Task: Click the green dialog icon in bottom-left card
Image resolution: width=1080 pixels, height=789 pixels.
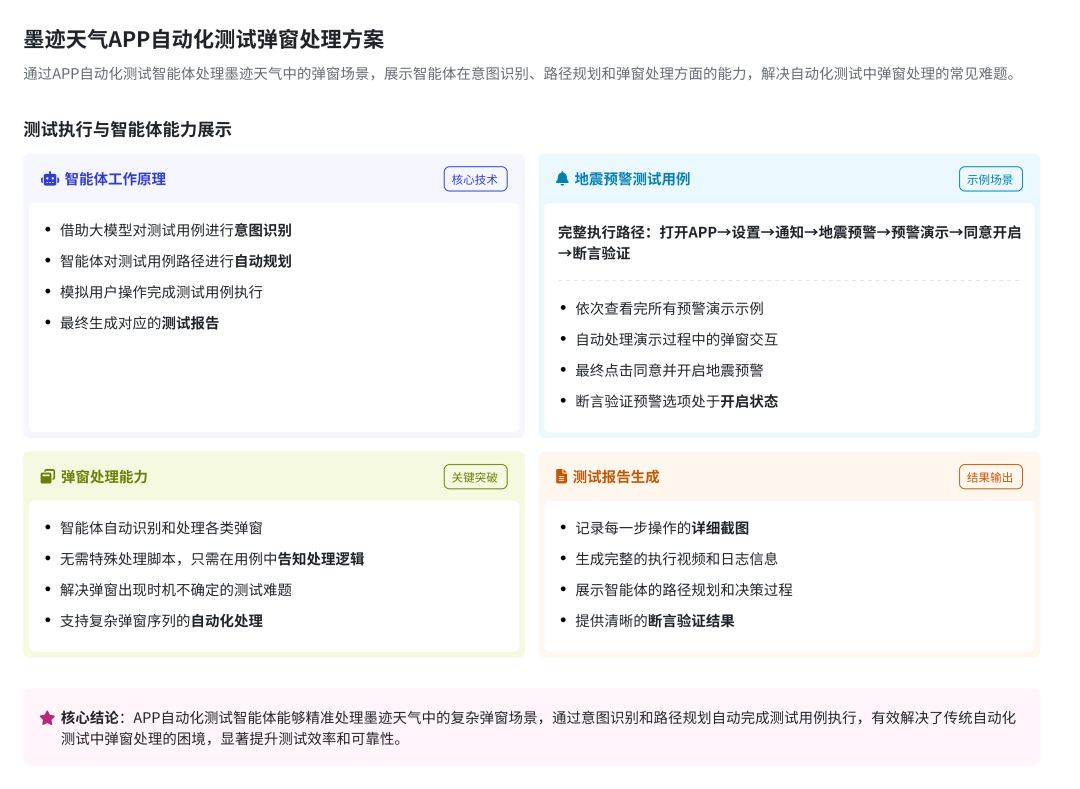Action: (x=48, y=477)
